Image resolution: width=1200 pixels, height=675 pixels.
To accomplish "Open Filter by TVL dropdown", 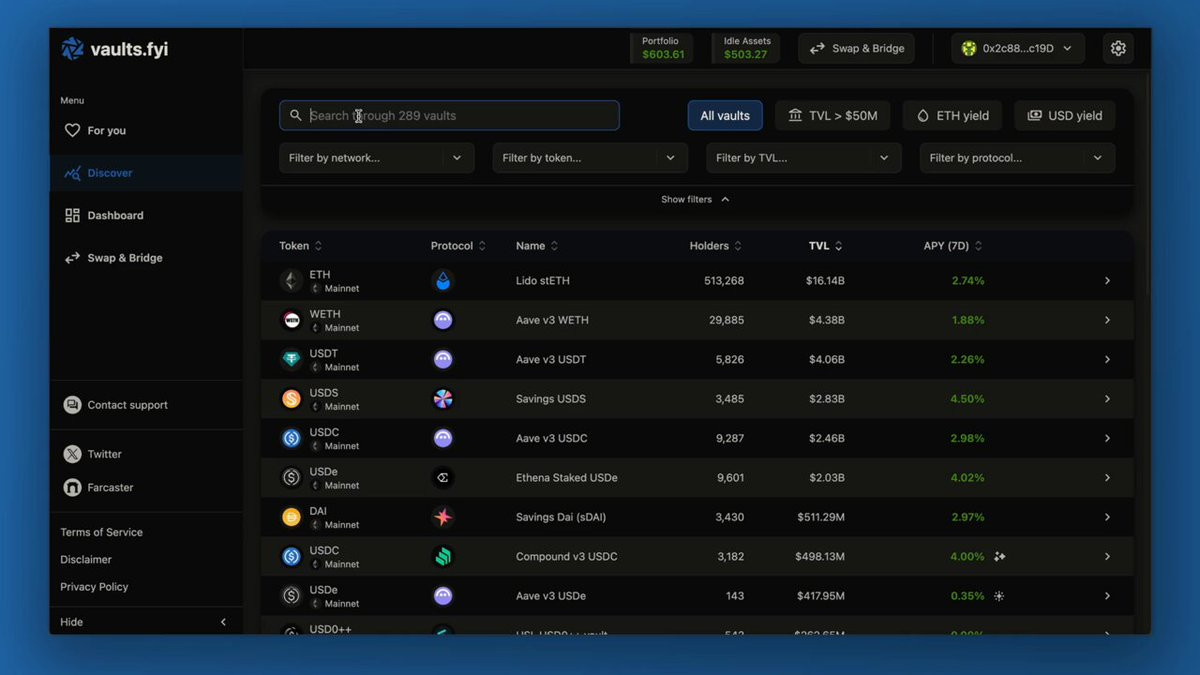I will (x=803, y=158).
